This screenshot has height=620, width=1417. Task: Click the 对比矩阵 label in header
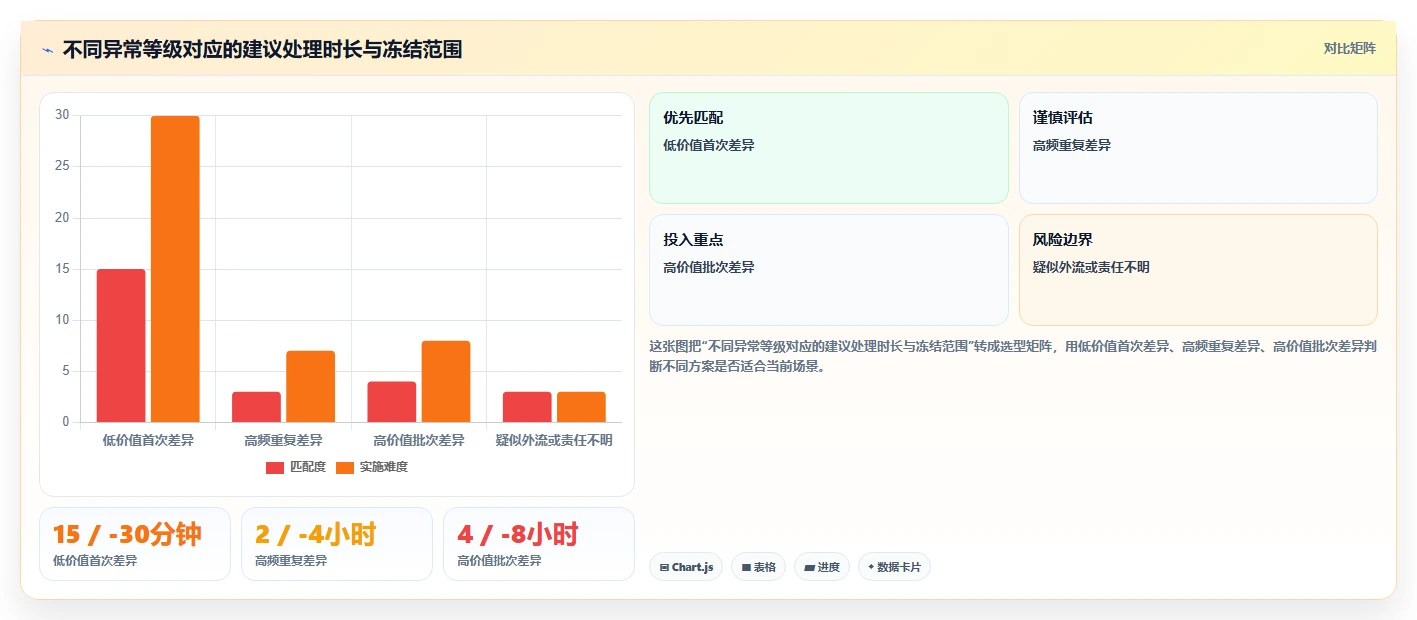tap(1350, 49)
